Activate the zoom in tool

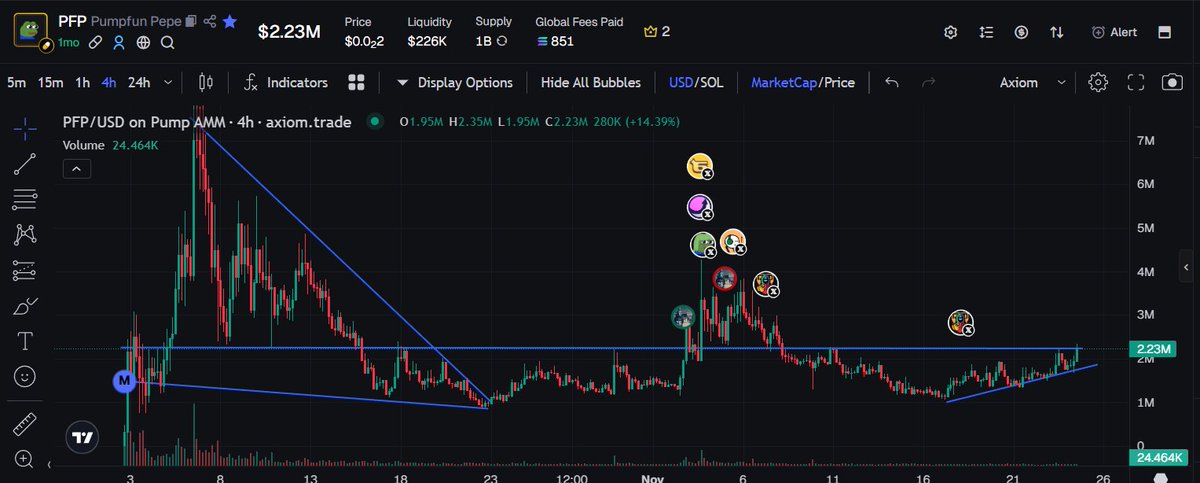25,460
